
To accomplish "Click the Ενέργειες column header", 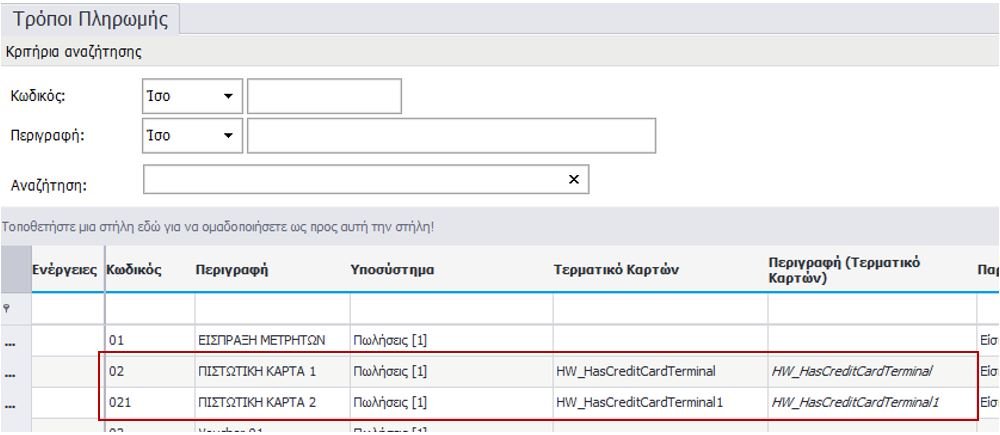I will coord(65,270).
